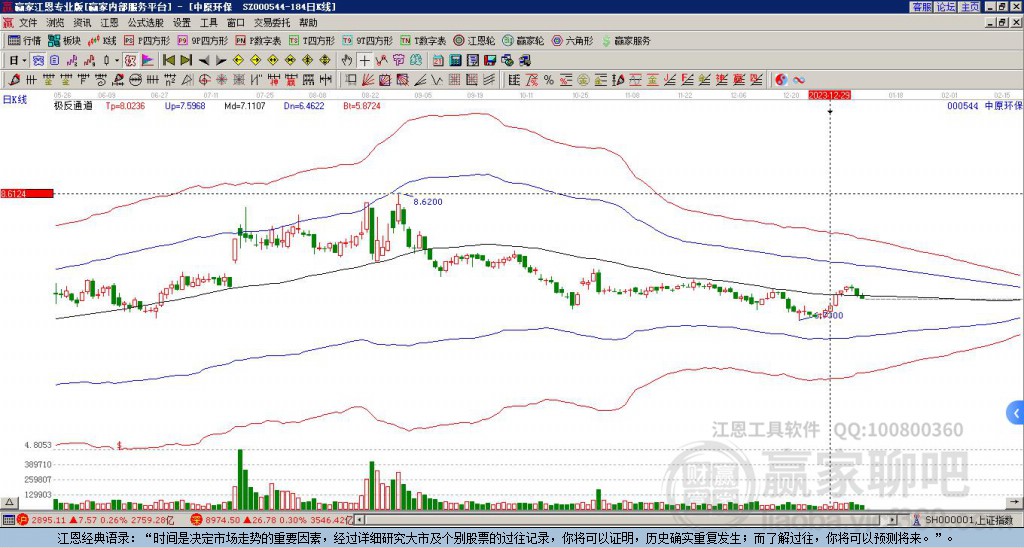Select the circled crosshair target tool

click(204, 80)
